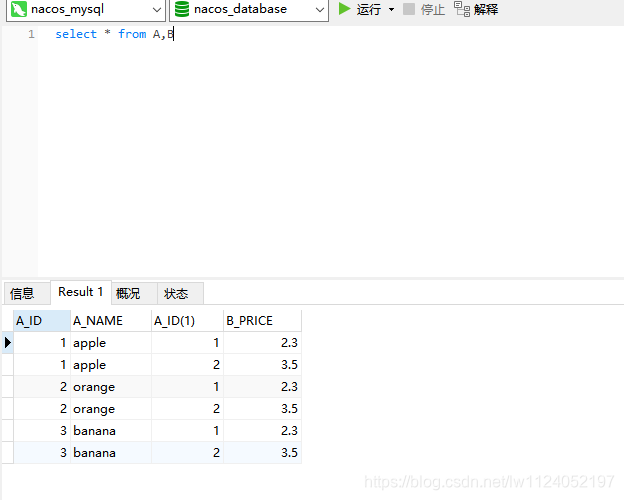Select the last banana row name cell
Screen dimensions: 624x500
111,453
